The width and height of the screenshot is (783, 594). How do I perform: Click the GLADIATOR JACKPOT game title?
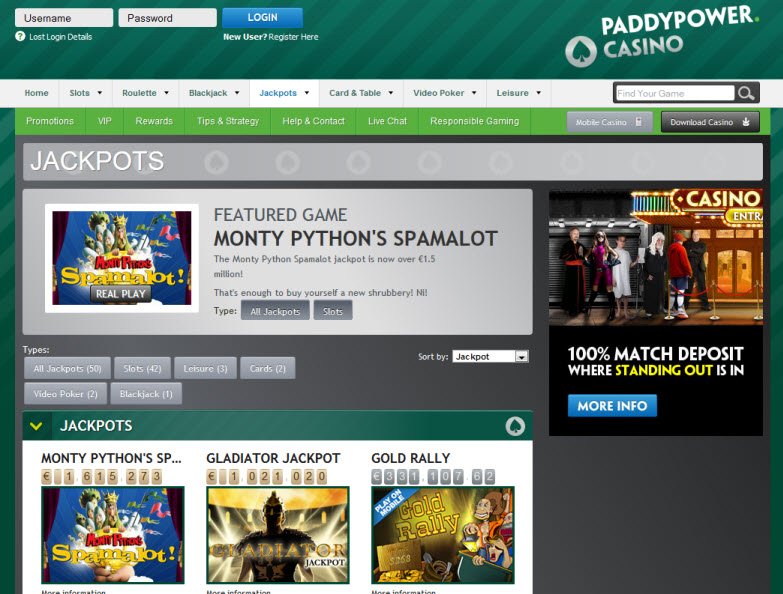point(273,458)
